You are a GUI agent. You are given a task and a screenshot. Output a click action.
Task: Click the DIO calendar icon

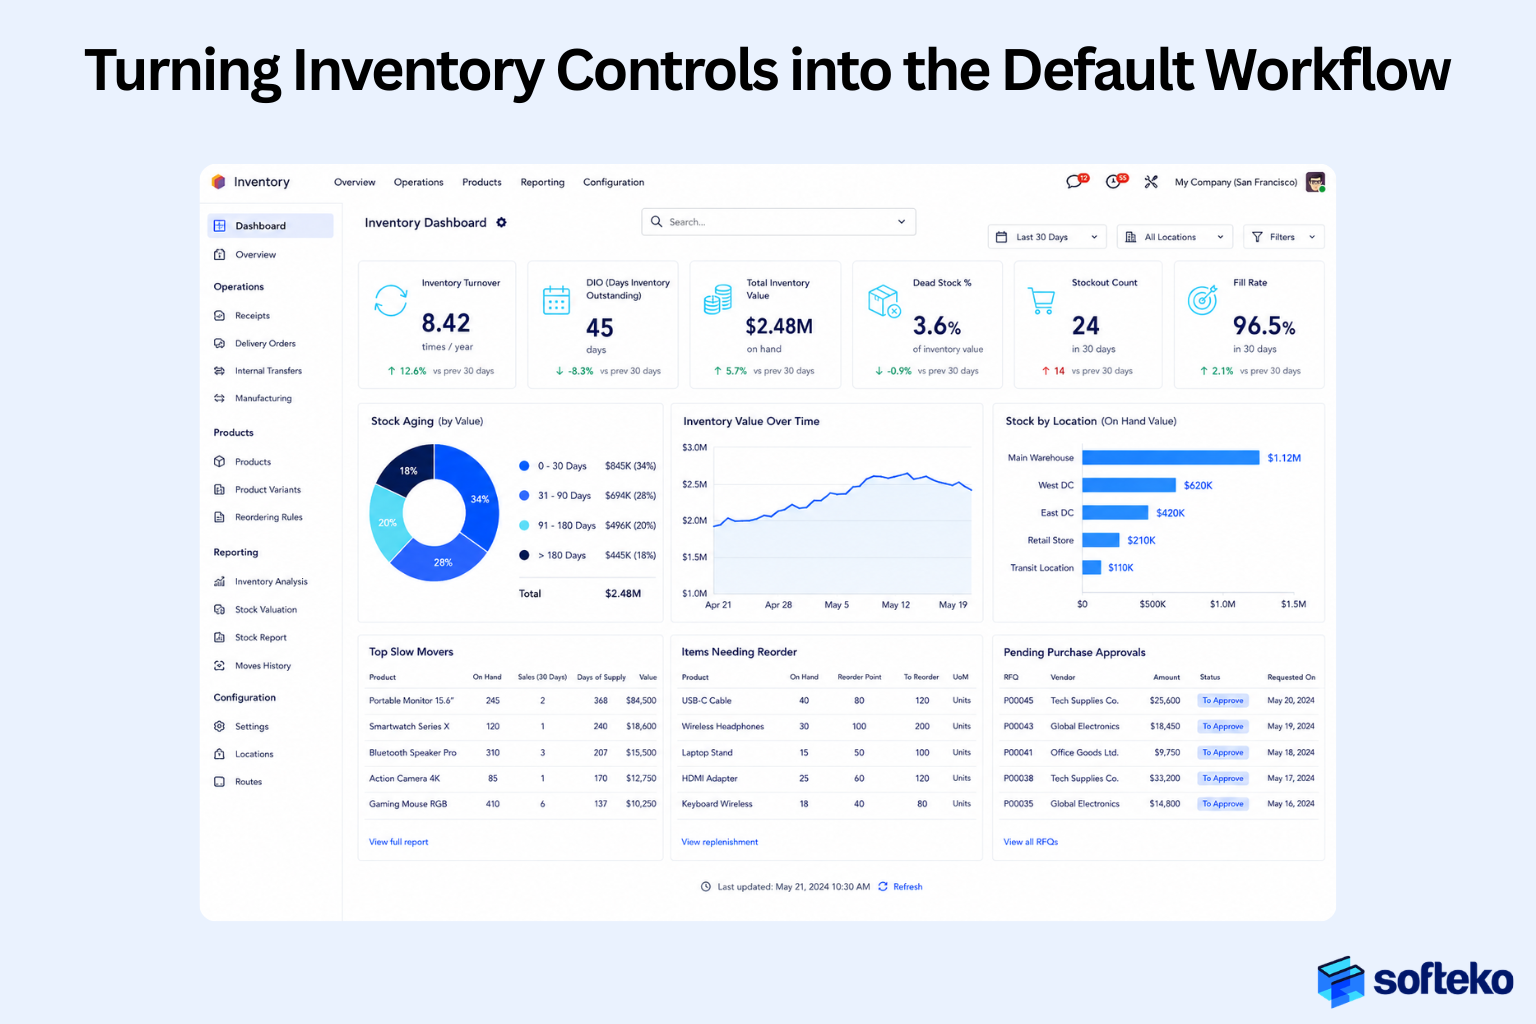pos(556,300)
